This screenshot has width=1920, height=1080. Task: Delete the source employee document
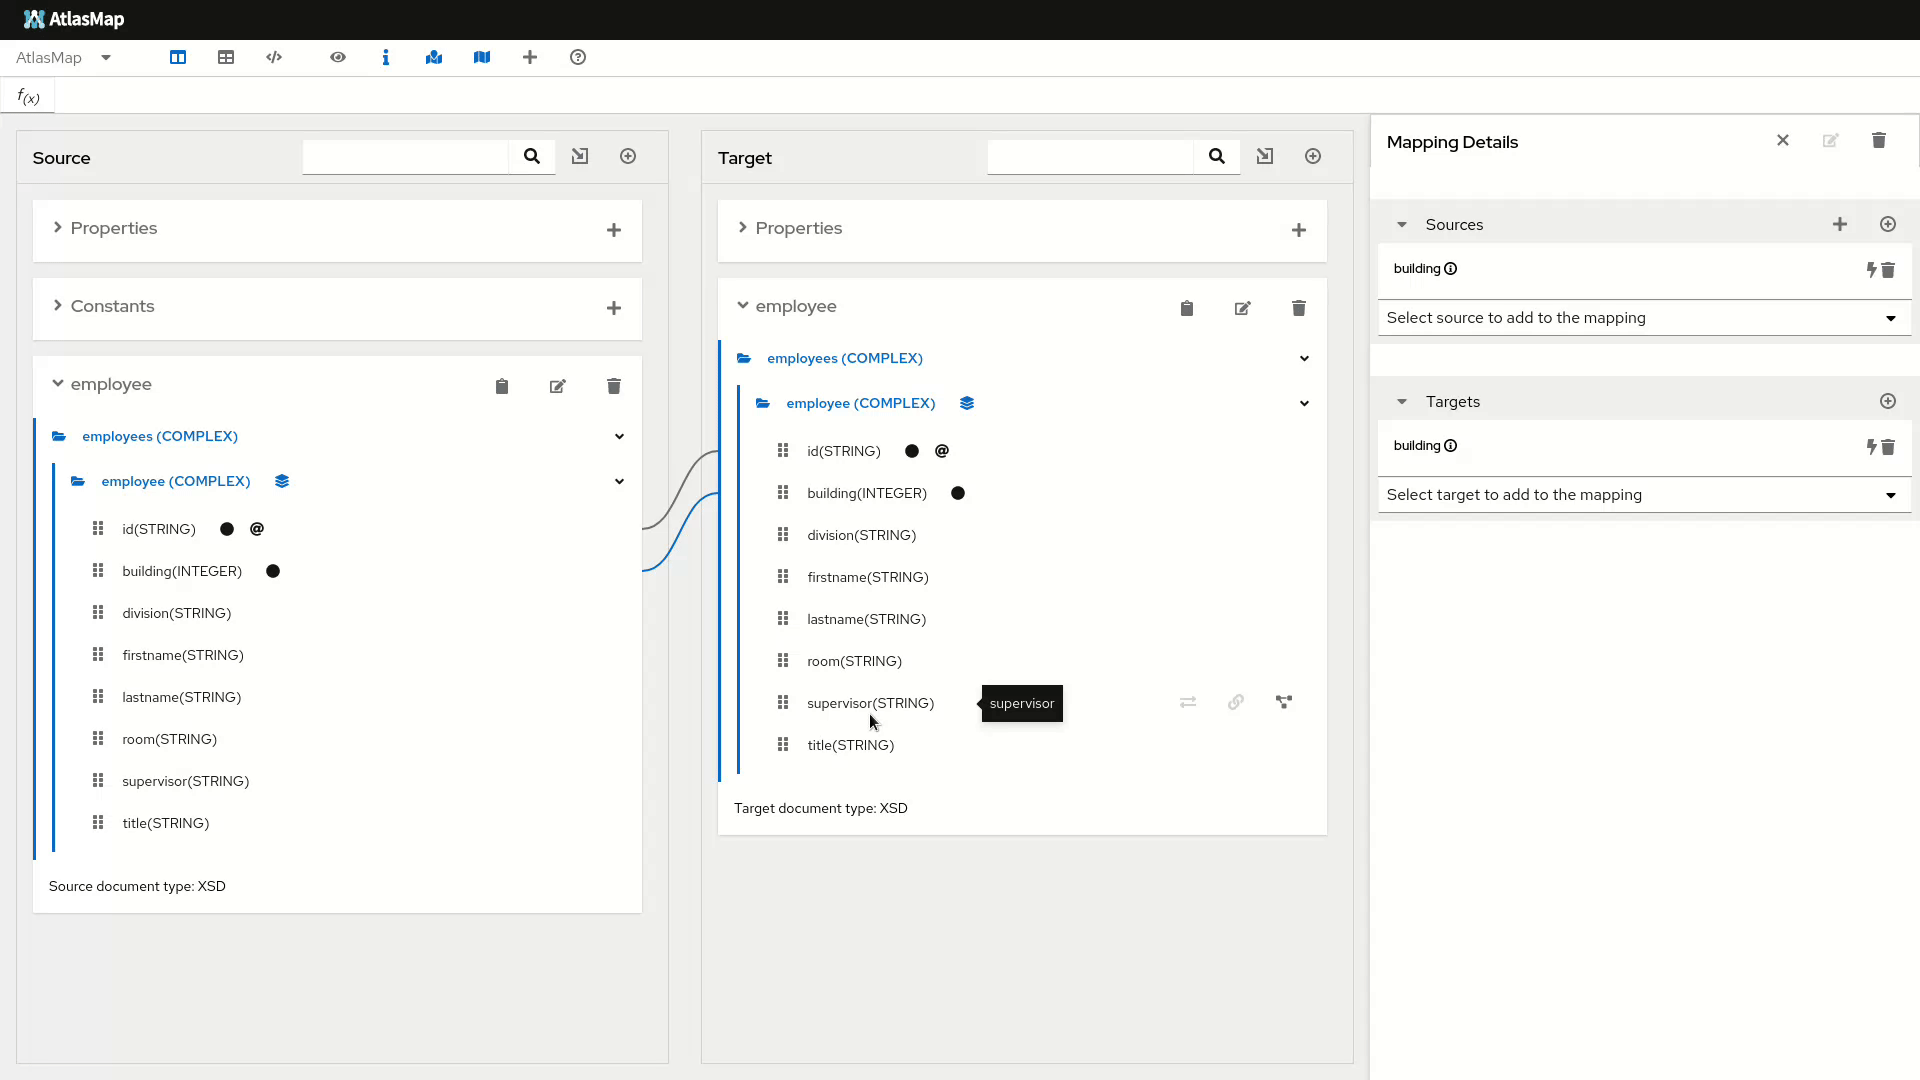614,386
